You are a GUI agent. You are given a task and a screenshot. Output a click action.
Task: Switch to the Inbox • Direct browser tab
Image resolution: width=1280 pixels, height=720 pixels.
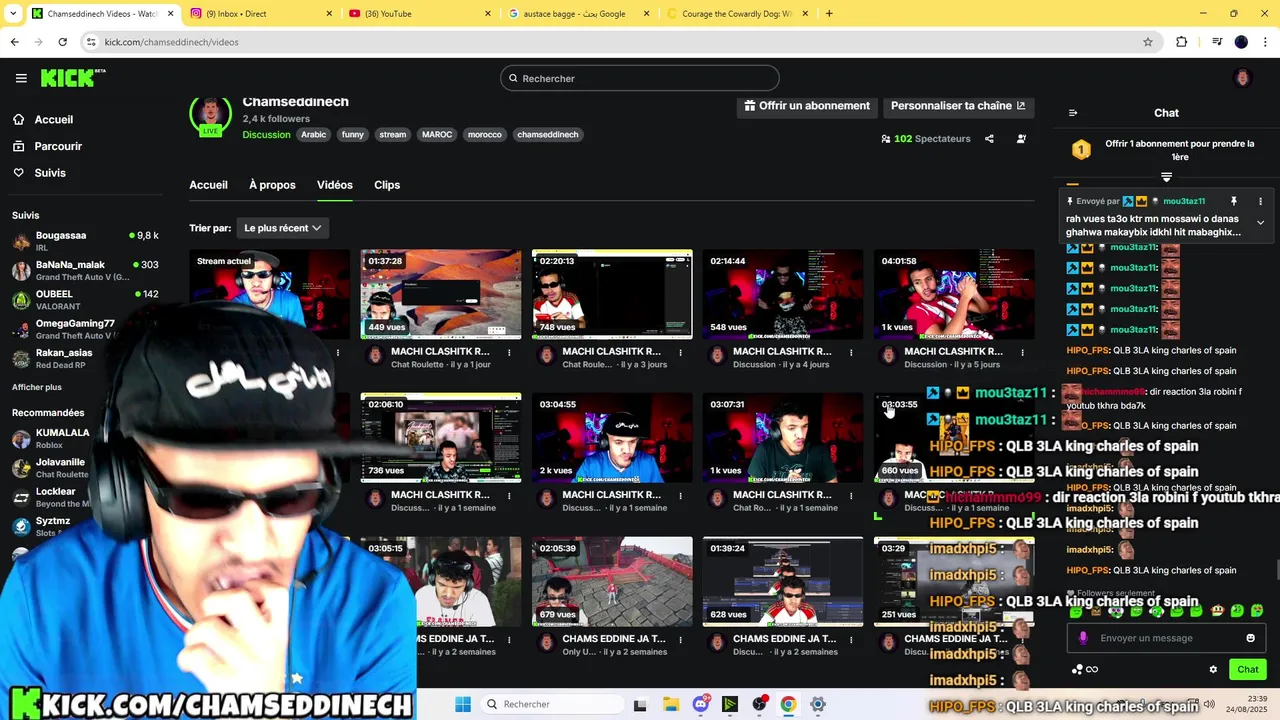click(x=260, y=14)
